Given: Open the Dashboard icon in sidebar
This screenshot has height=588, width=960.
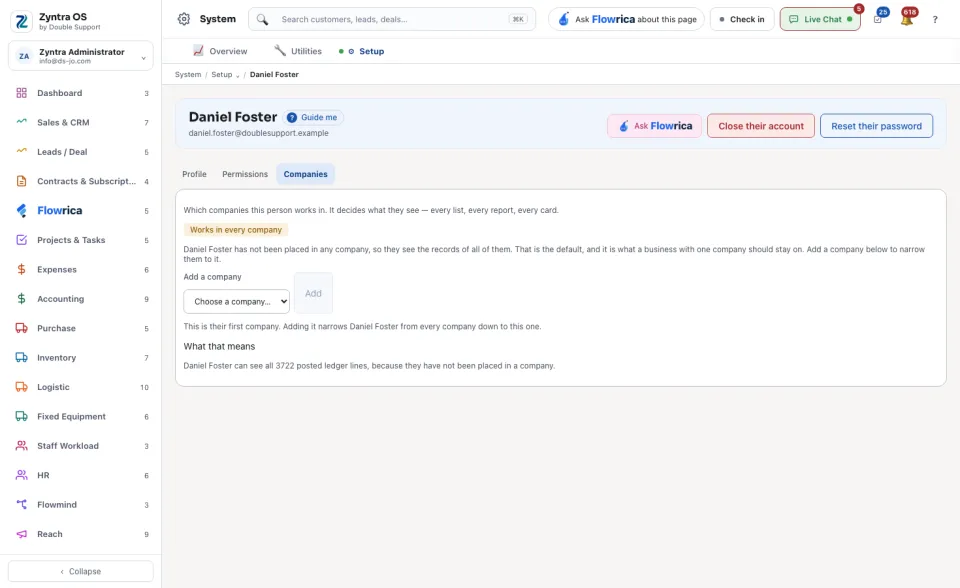Looking at the screenshot, I should tap(21, 93).
